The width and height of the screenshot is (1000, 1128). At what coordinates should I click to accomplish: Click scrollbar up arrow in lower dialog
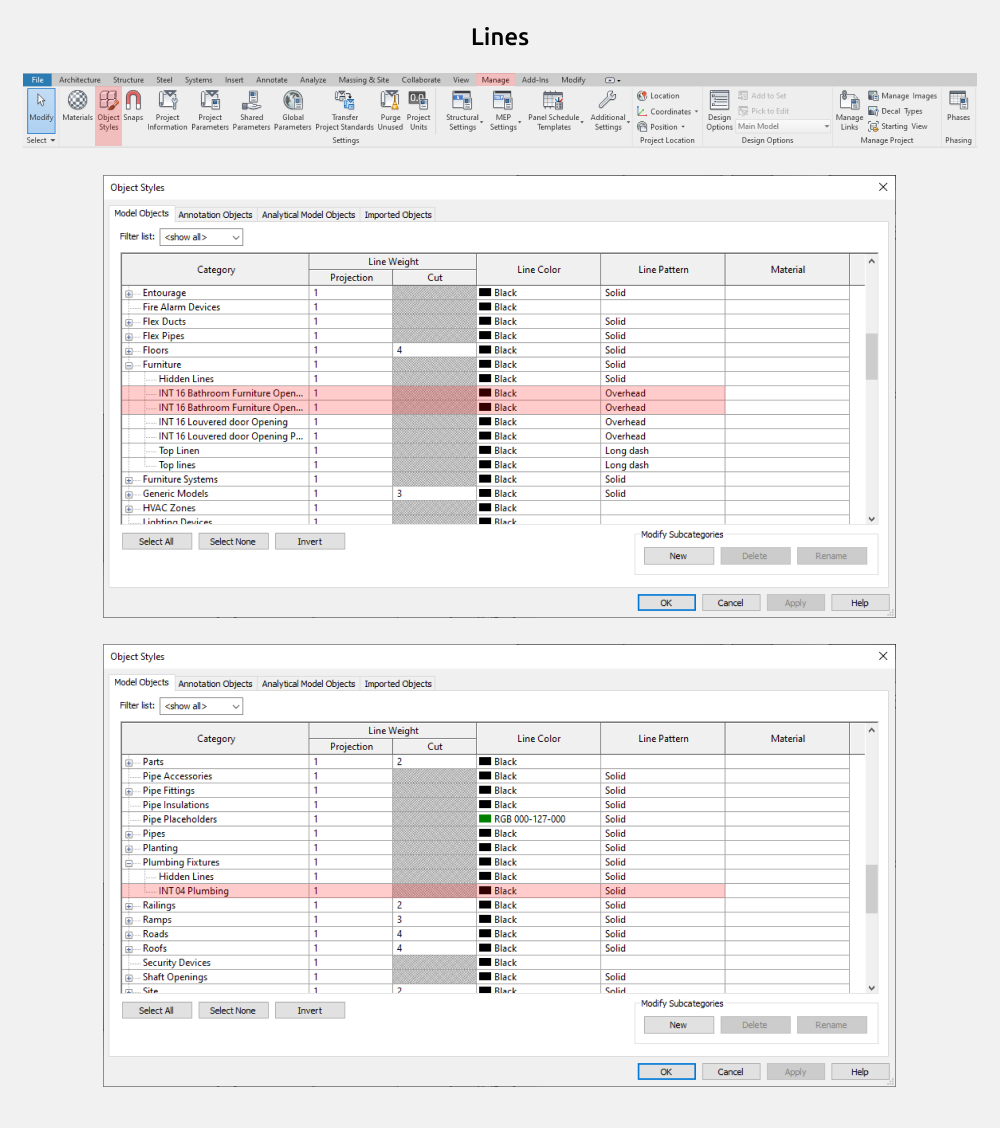(x=871, y=730)
